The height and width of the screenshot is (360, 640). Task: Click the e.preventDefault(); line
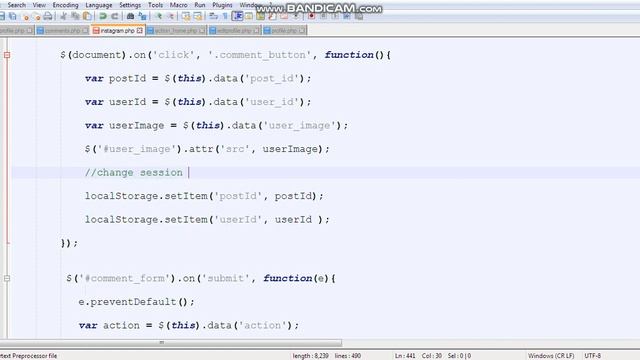click(137, 302)
